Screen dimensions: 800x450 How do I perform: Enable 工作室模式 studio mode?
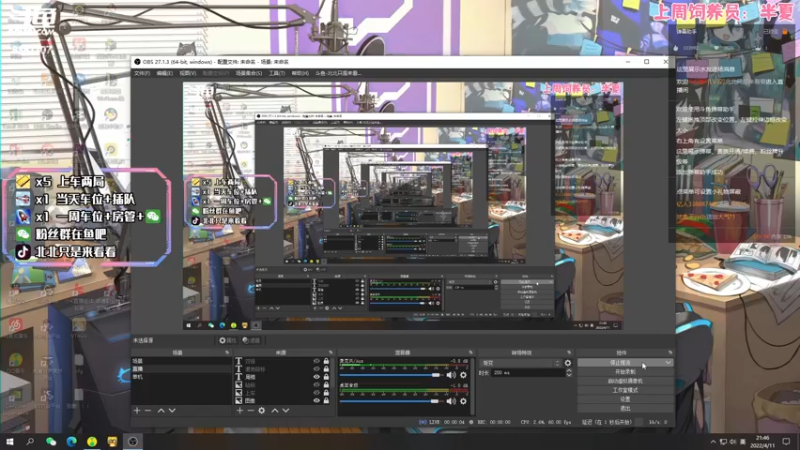(625, 390)
